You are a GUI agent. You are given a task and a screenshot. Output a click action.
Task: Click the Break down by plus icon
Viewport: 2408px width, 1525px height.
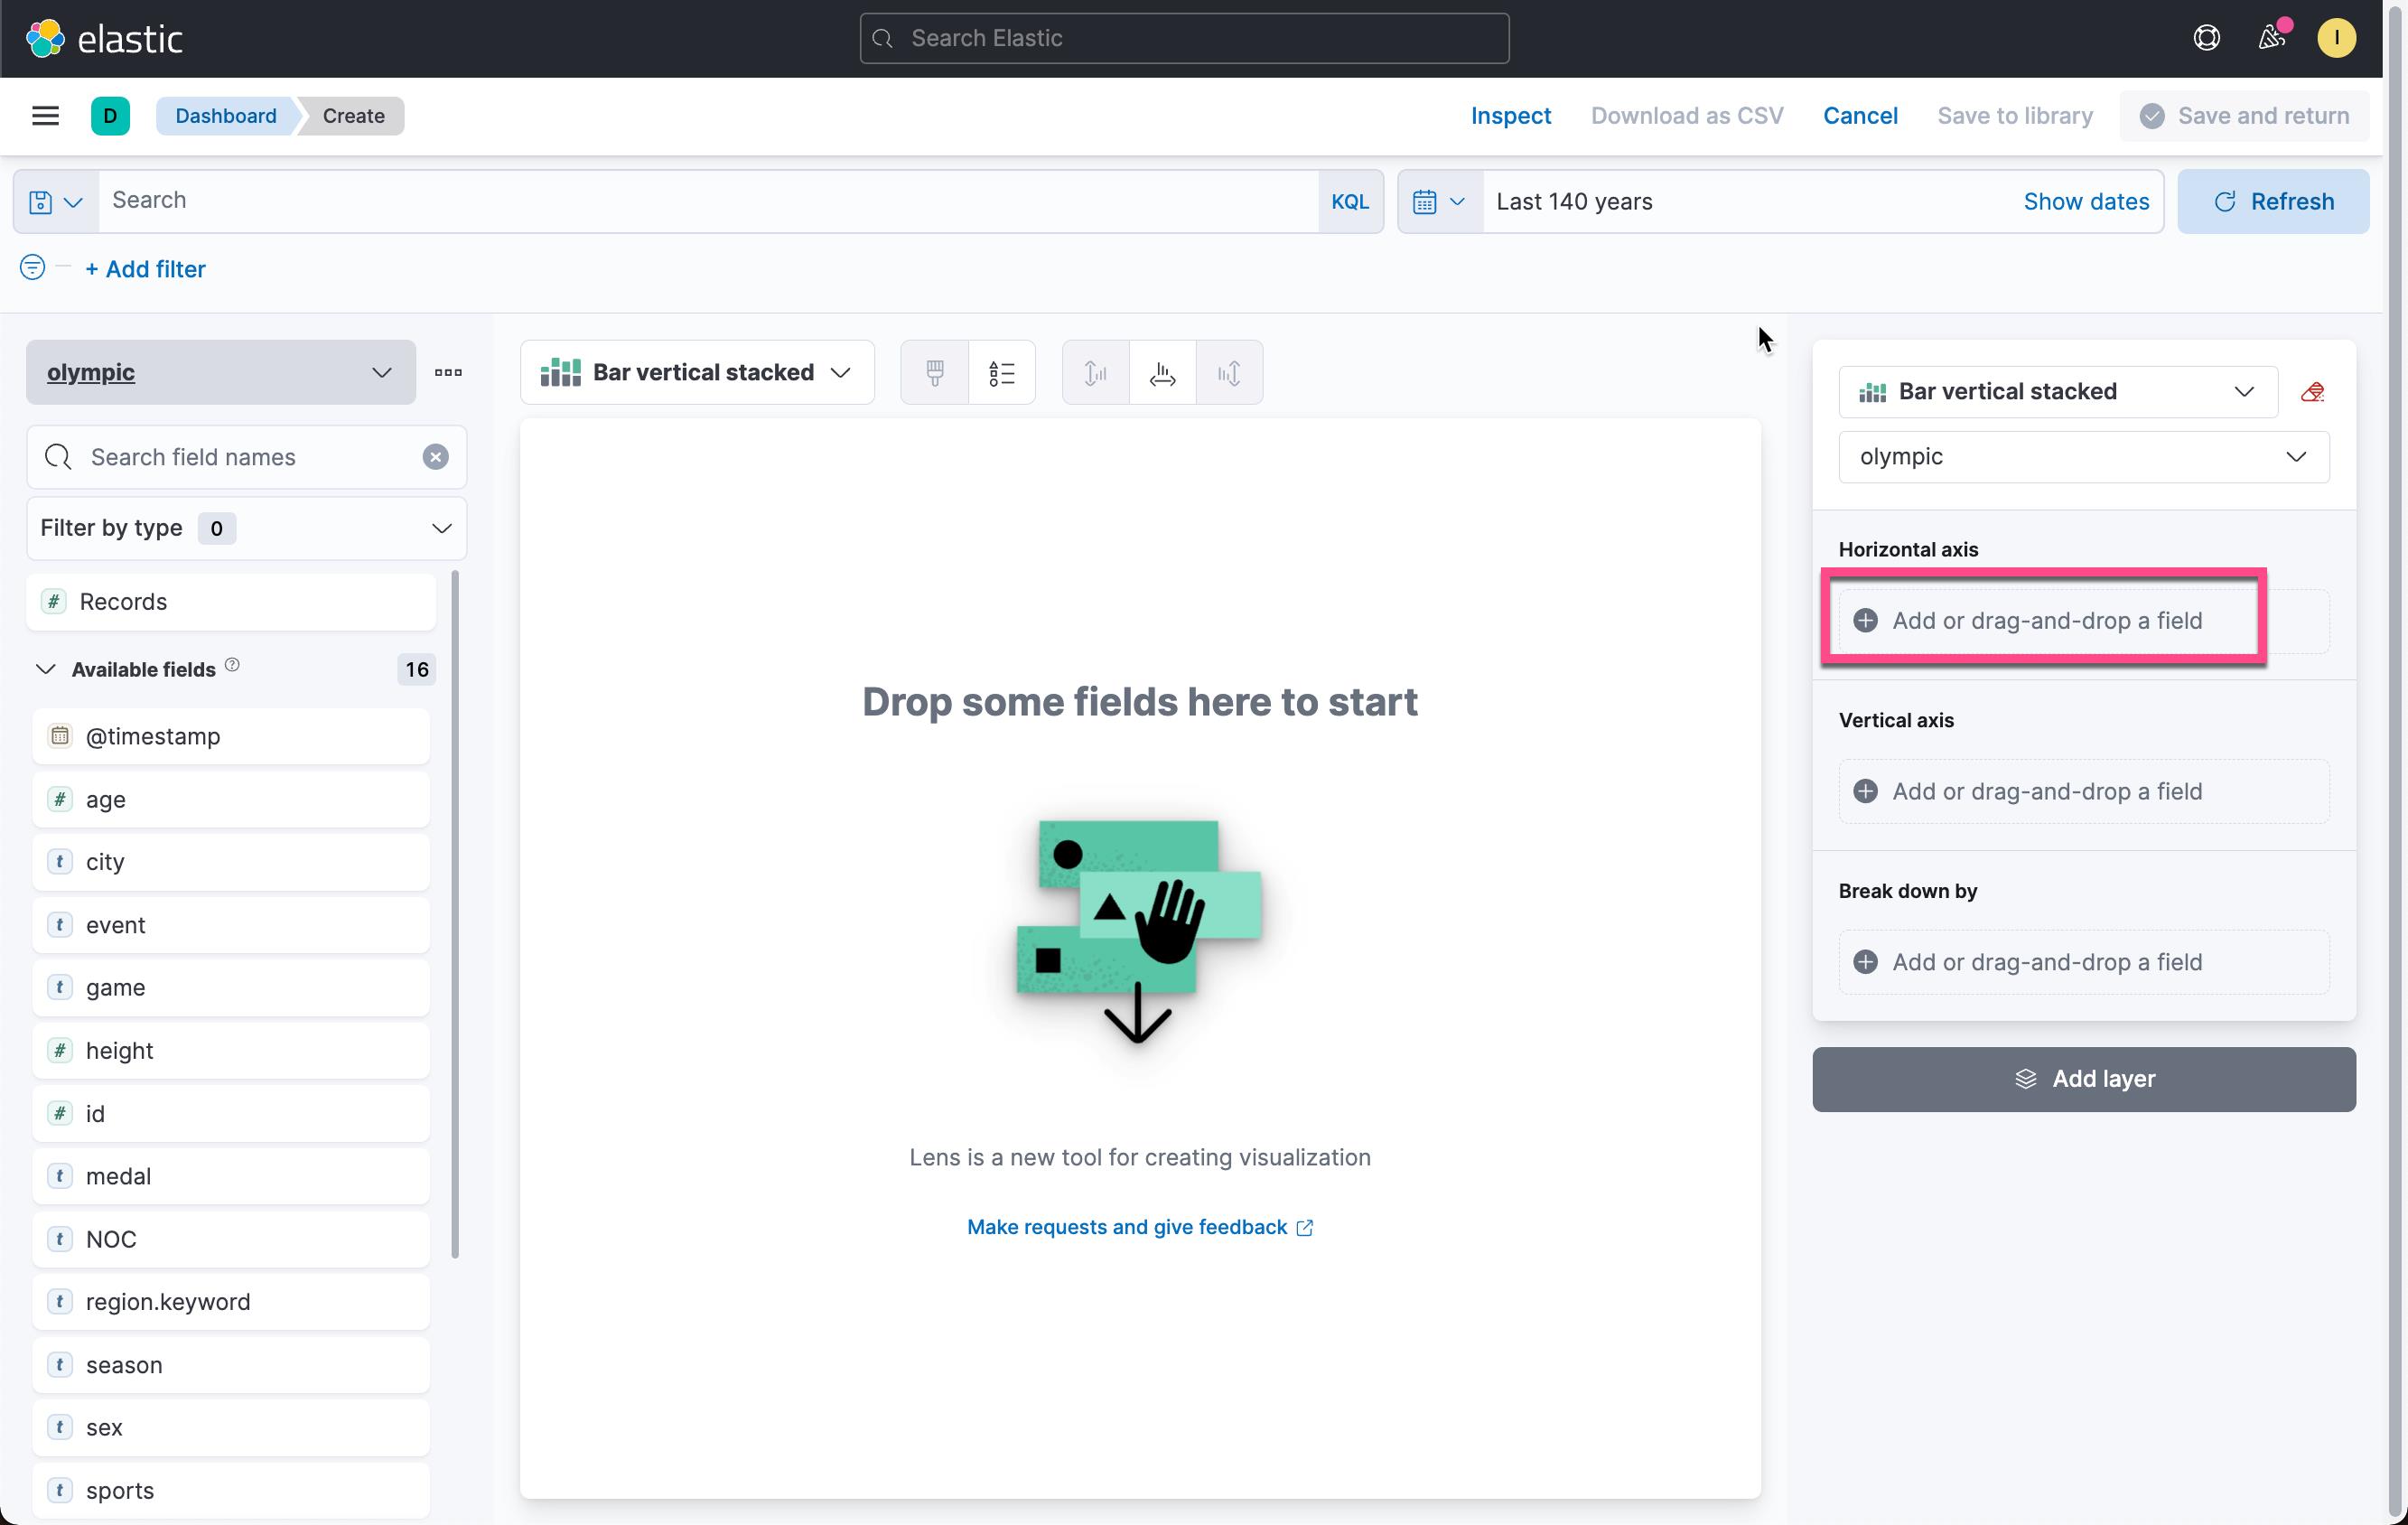coord(1865,963)
